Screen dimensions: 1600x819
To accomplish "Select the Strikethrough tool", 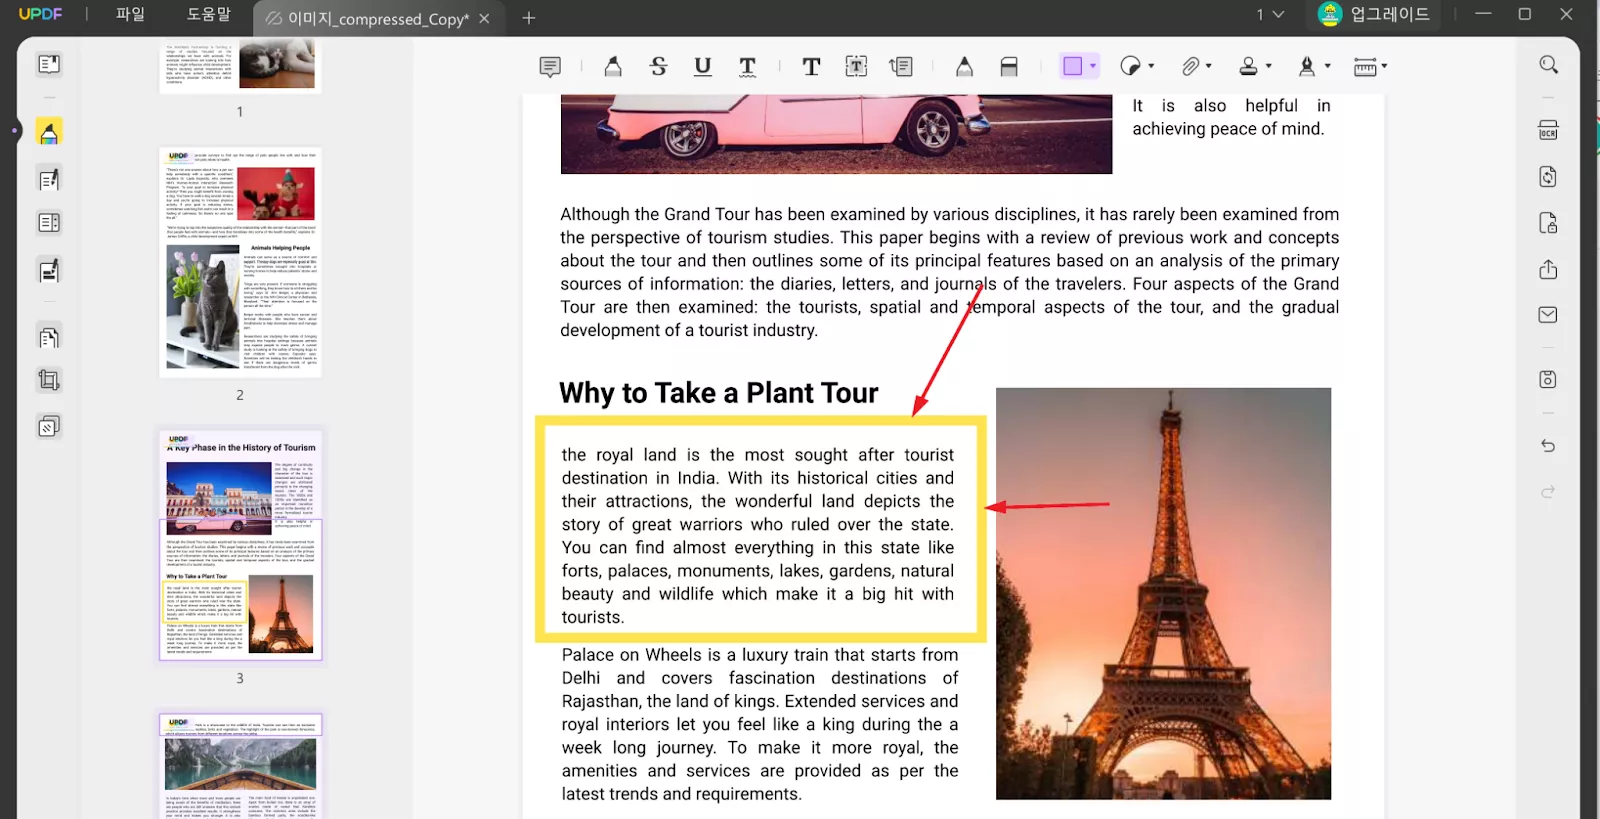I will (x=658, y=67).
